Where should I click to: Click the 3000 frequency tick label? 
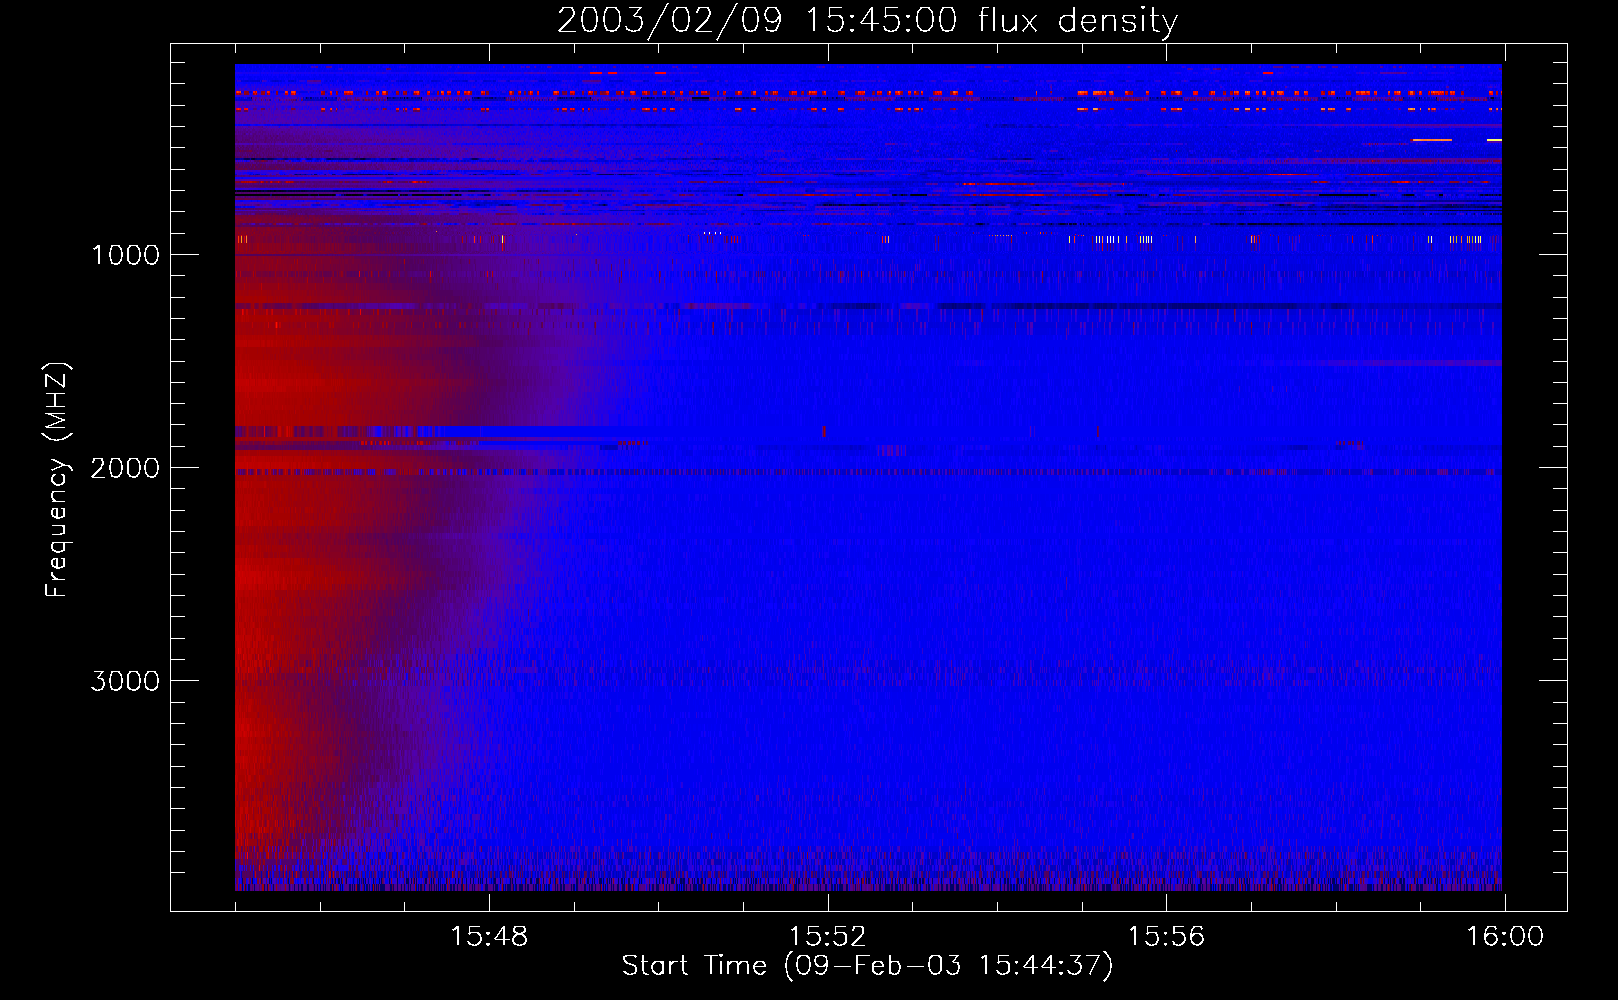click(125, 681)
